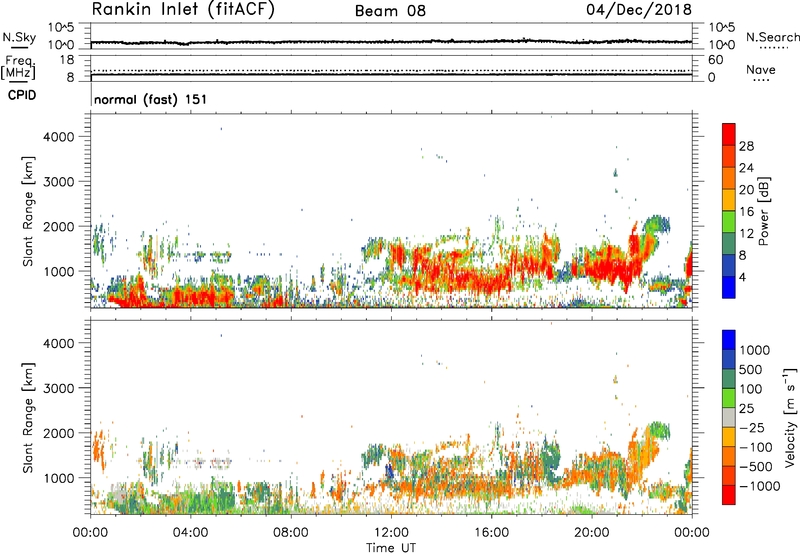The image size is (800, 554).
Task: Click the 'Power [dB]' colorbar title
Action: [764, 211]
